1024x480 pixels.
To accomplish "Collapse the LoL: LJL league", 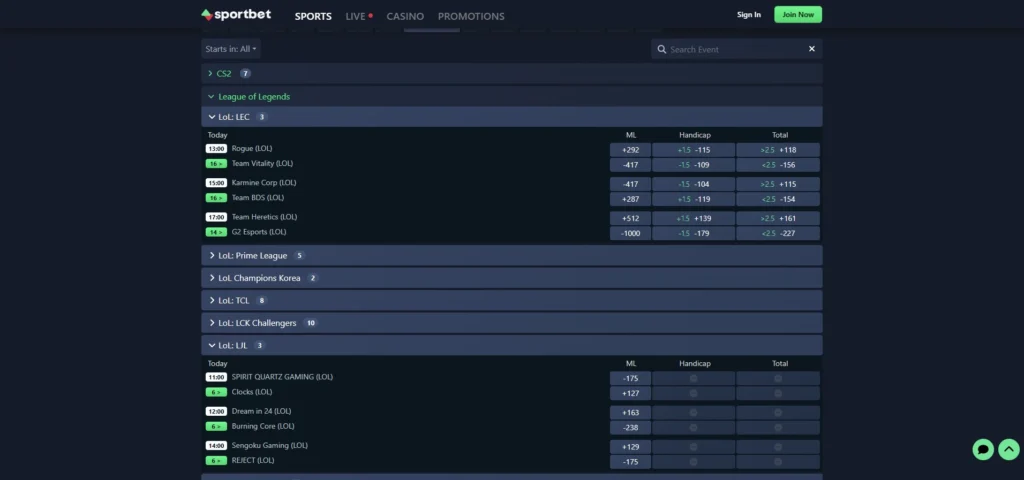I will (511, 345).
